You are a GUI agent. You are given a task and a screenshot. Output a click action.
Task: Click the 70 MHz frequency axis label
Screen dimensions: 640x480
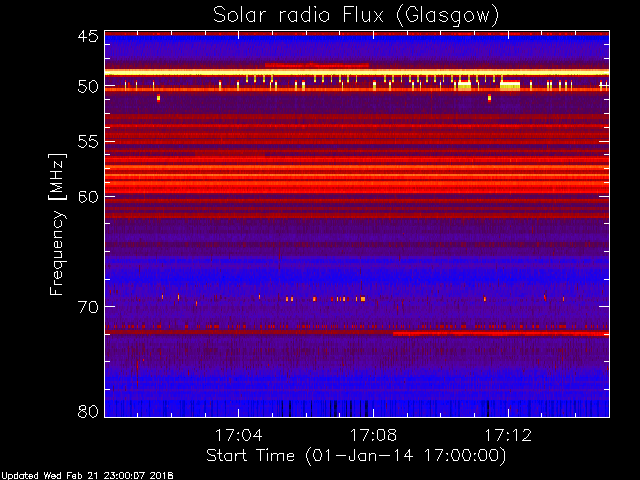[88, 307]
